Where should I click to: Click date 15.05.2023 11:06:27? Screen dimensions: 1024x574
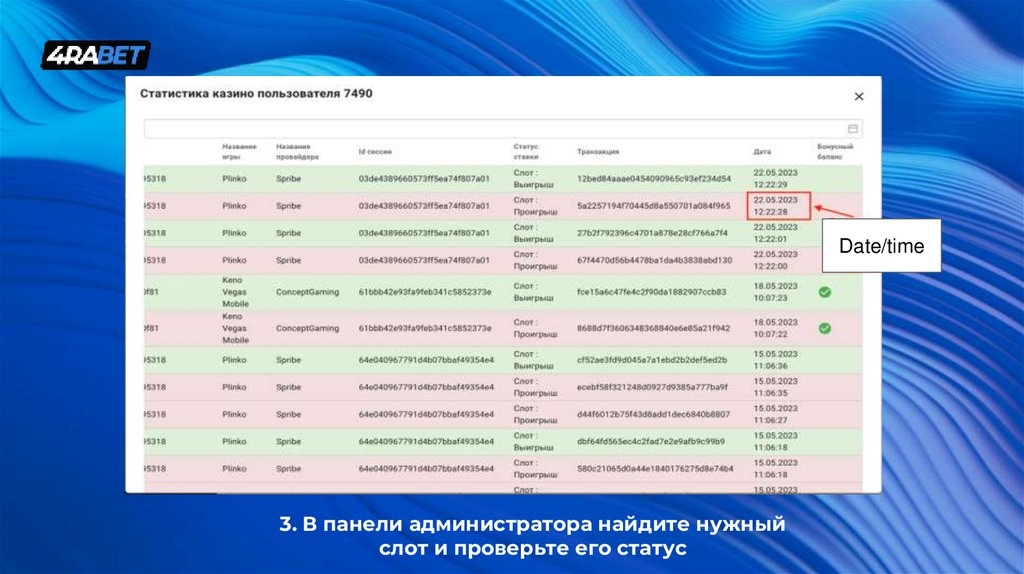pyautogui.click(x=775, y=414)
